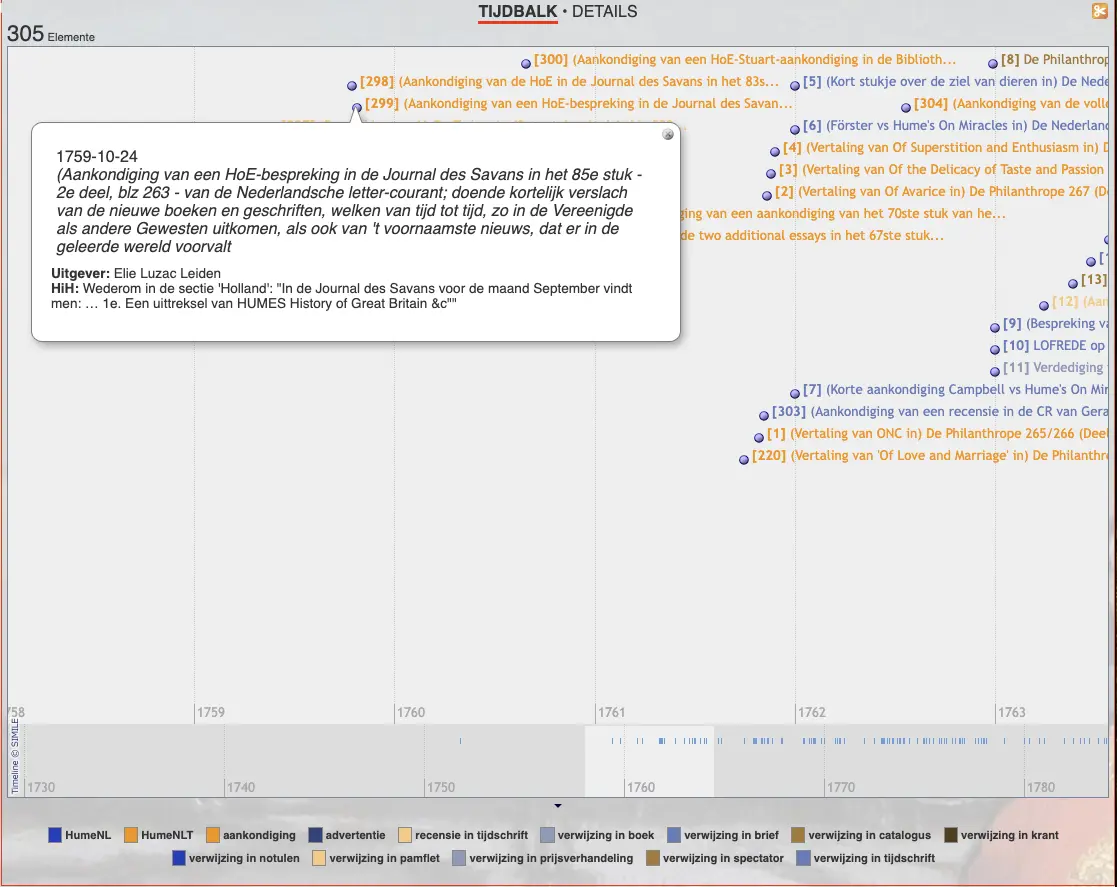Click the HumeNL blue legend swatch

[x=55, y=835]
